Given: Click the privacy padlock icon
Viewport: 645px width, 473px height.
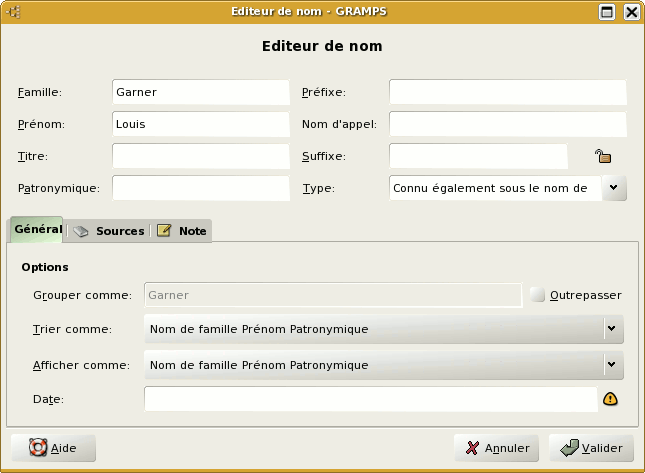Looking at the screenshot, I should pos(603,156).
